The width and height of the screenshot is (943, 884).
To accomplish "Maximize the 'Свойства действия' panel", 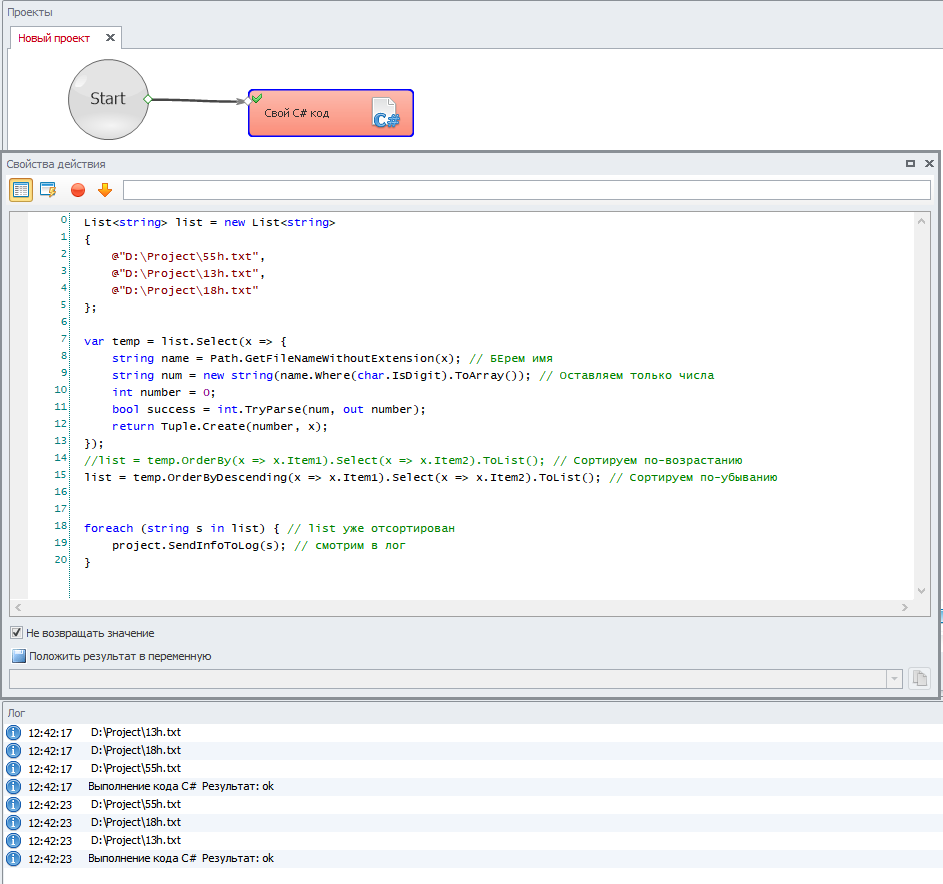I will click(x=910, y=163).
